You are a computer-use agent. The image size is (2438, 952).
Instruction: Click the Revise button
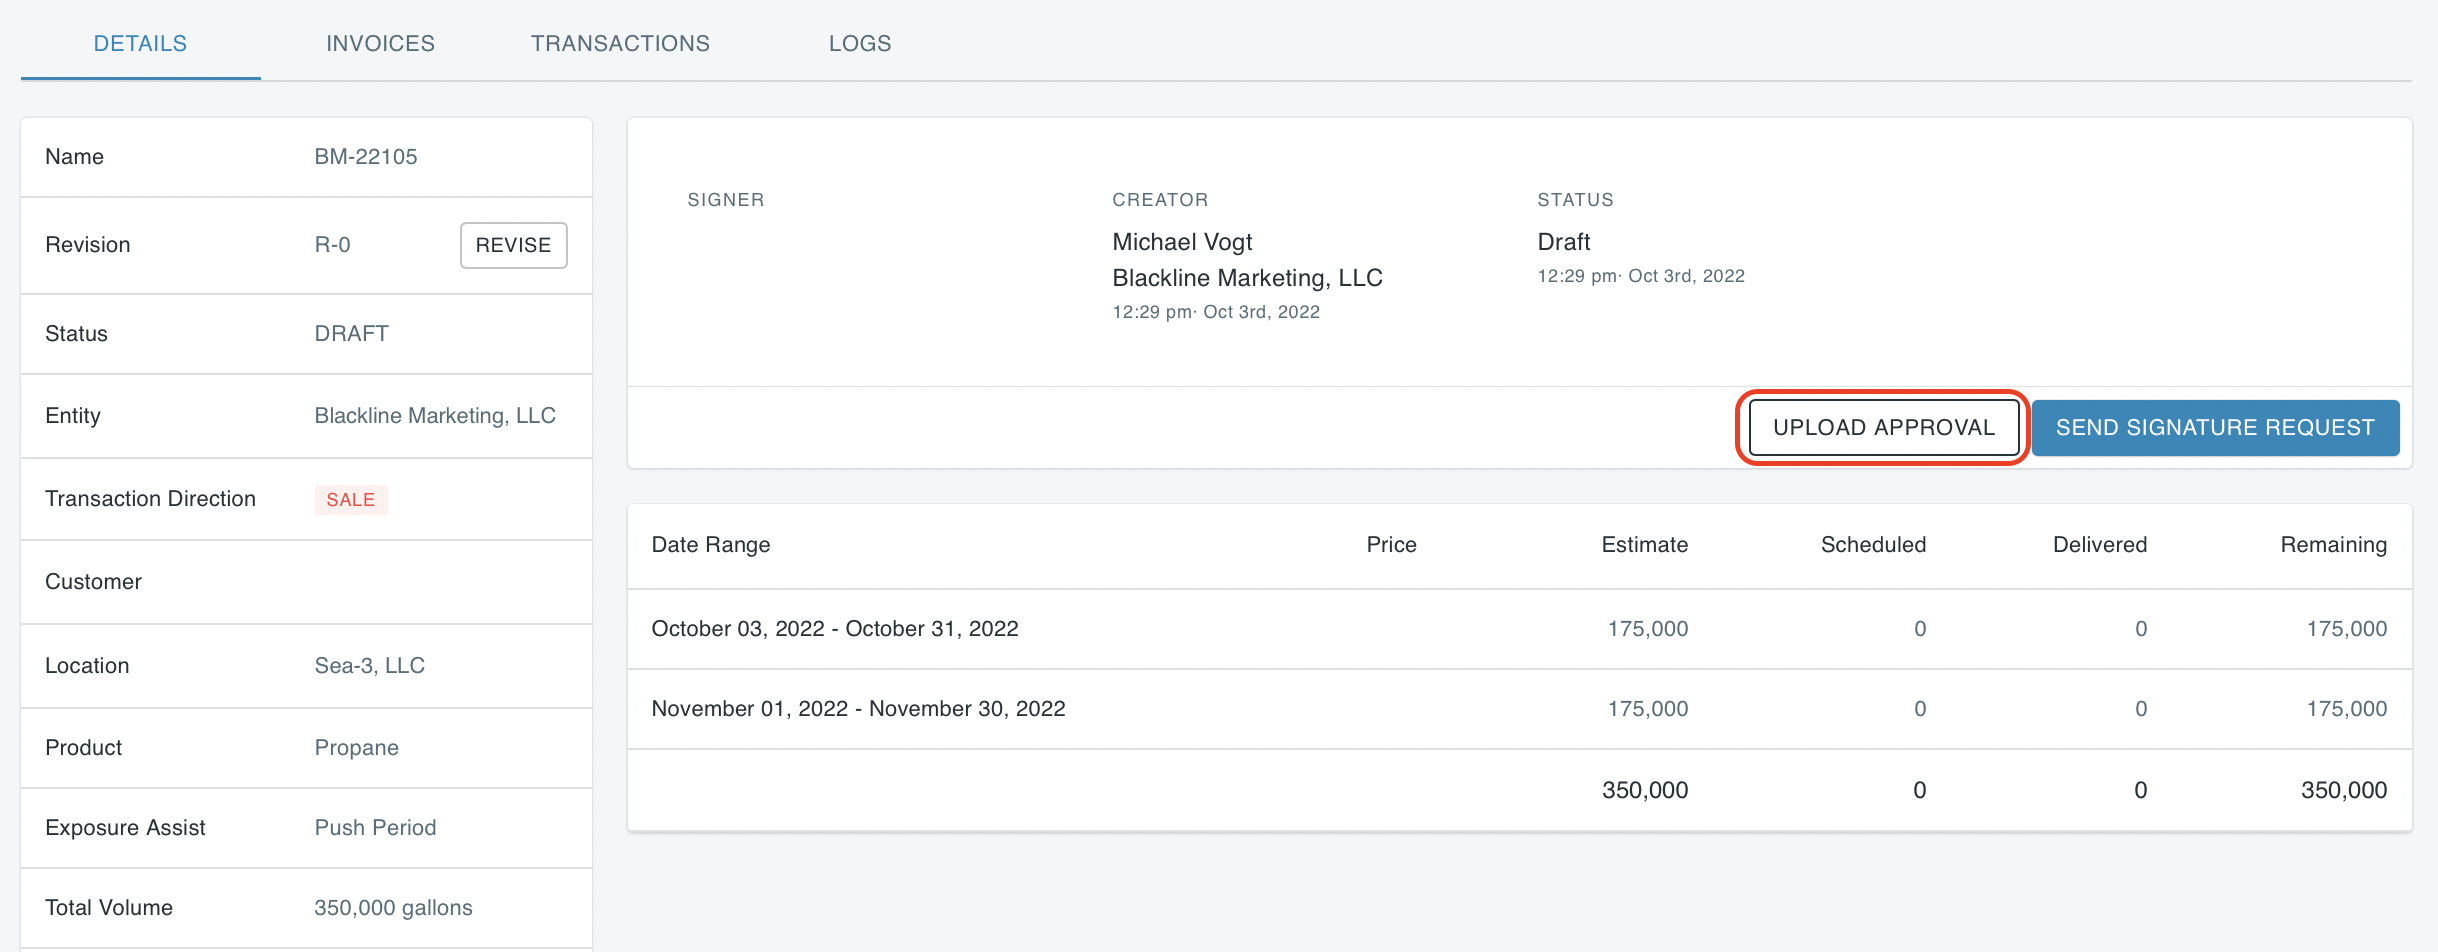[x=513, y=245]
